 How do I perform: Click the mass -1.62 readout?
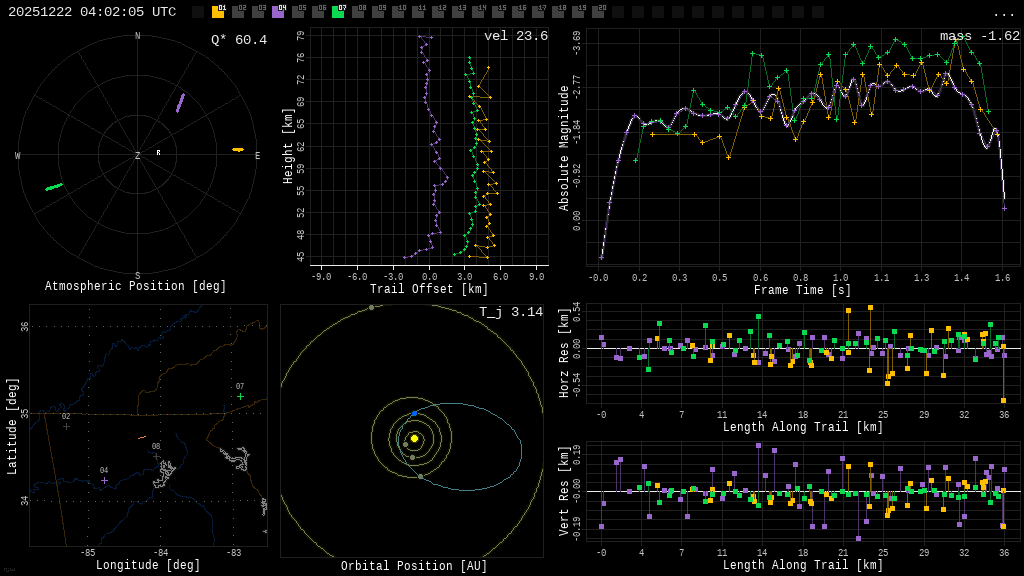point(980,36)
